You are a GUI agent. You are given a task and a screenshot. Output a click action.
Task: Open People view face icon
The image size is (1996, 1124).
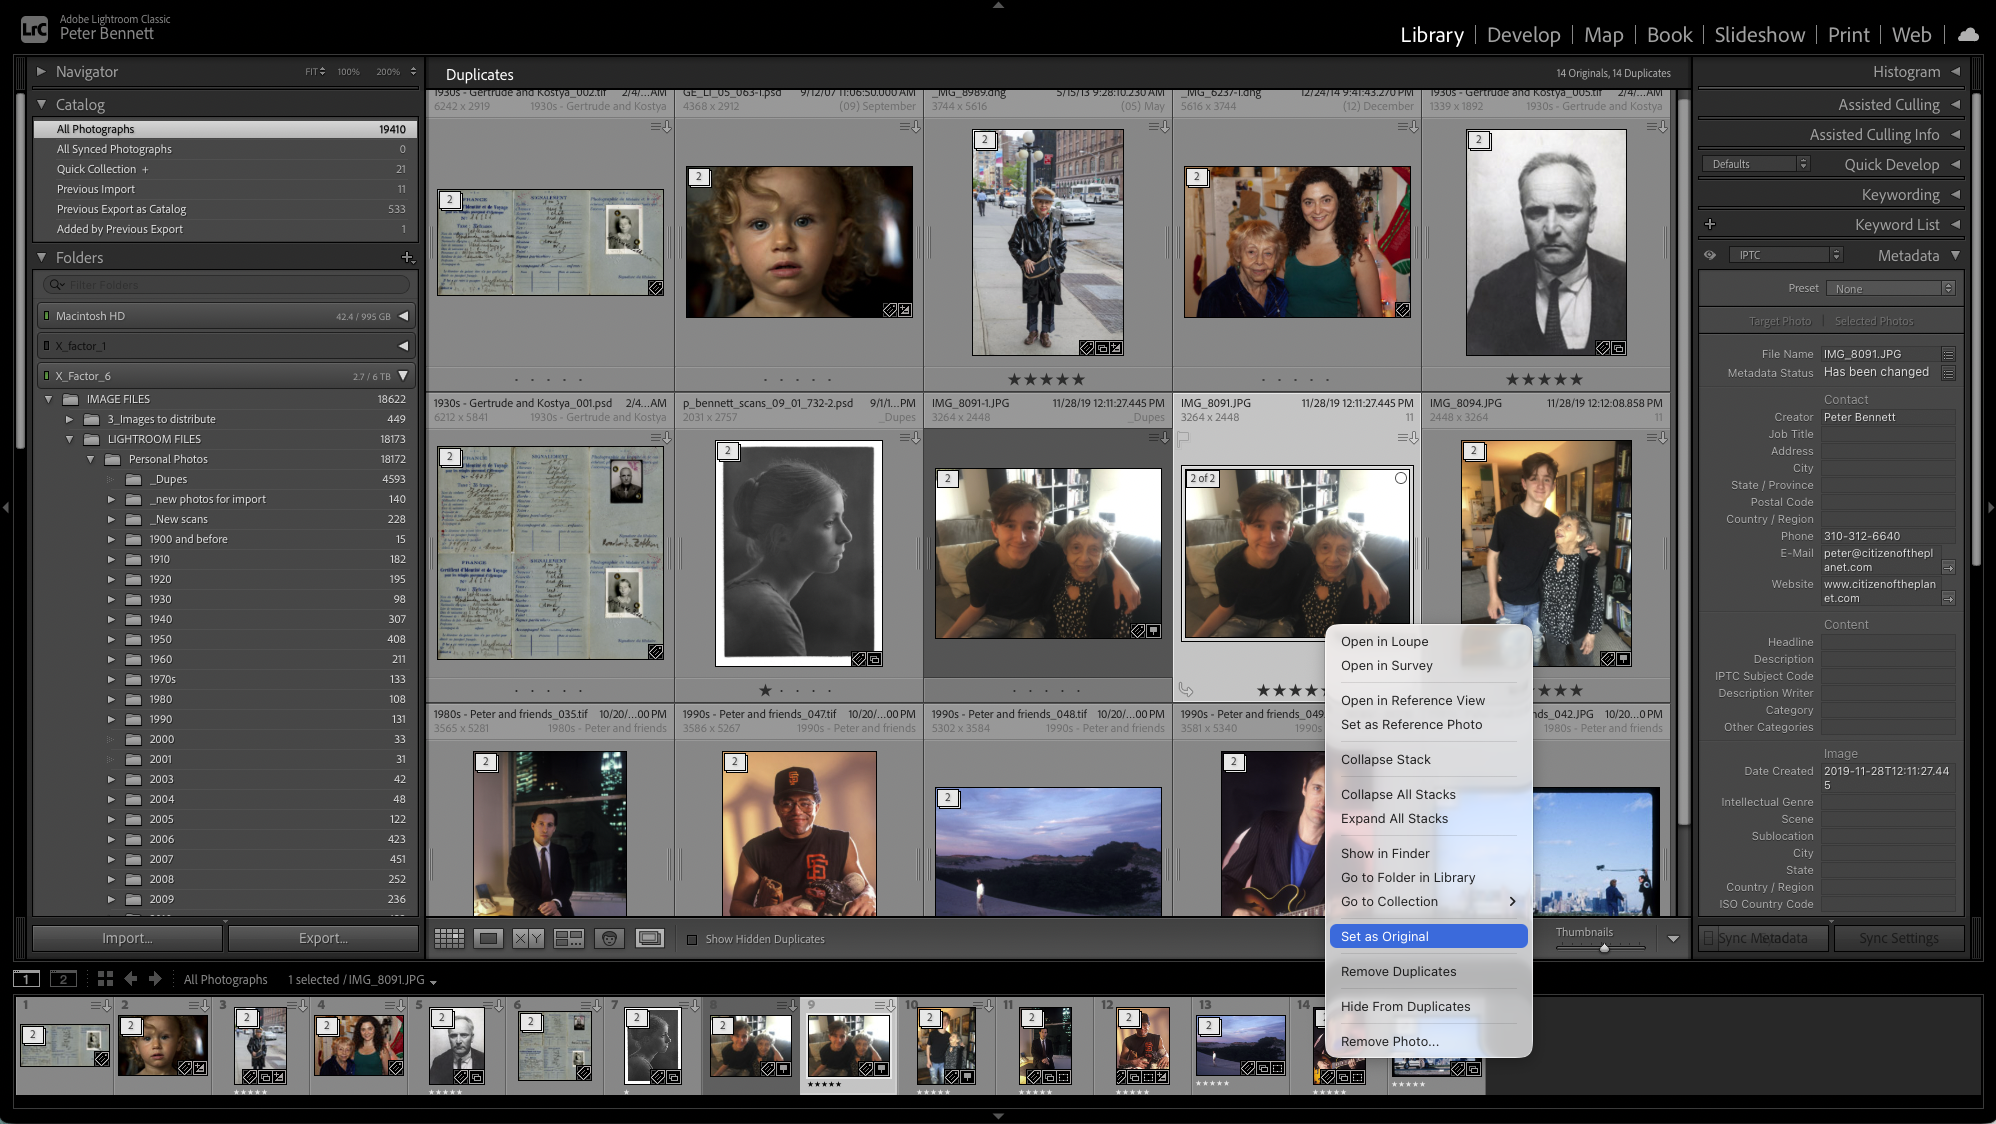pos(609,938)
